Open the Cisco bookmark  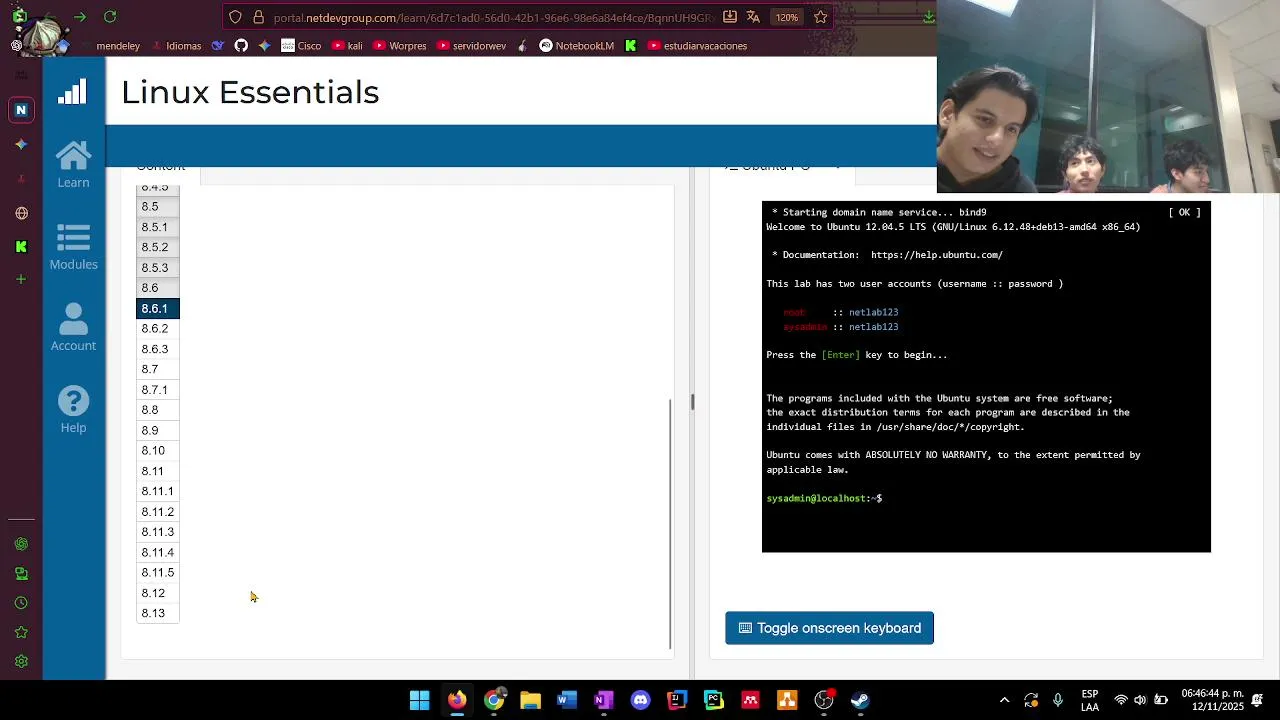[301, 45]
